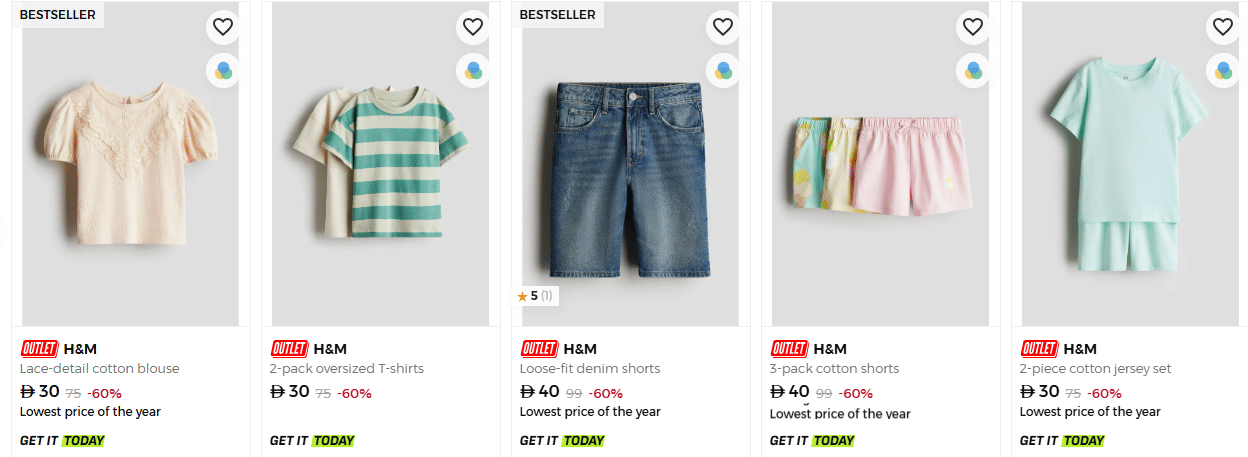This screenshot has width=1248, height=457.
Task: Open the 3-pack cotton shorts title link
Action: [834, 369]
